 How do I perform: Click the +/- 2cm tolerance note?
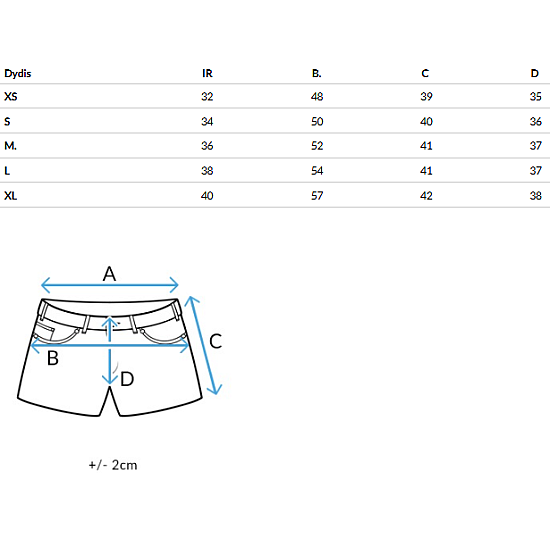(x=113, y=465)
